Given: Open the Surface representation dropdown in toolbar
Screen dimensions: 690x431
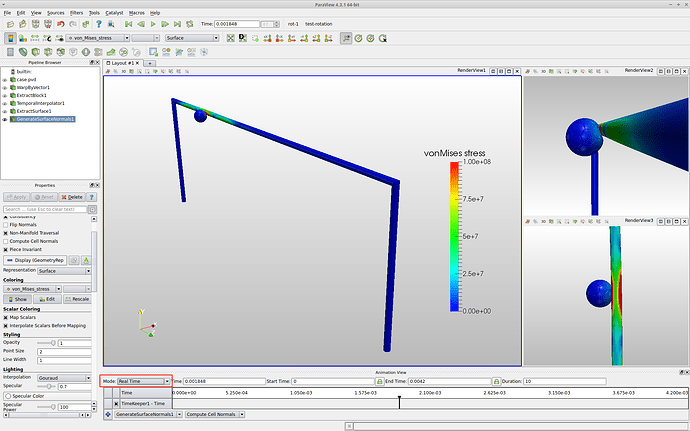Looking at the screenshot, I should coord(193,38).
